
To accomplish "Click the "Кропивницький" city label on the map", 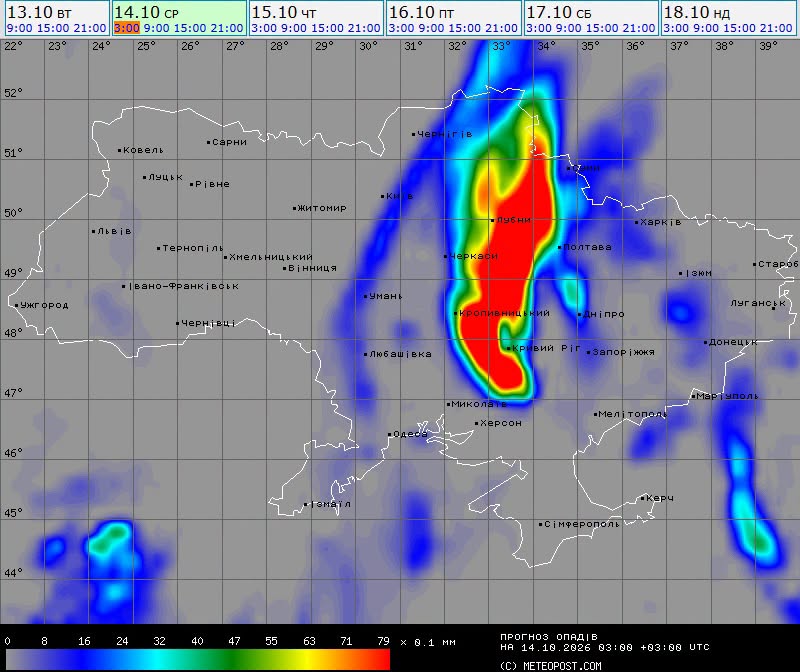I will pyautogui.click(x=504, y=313).
